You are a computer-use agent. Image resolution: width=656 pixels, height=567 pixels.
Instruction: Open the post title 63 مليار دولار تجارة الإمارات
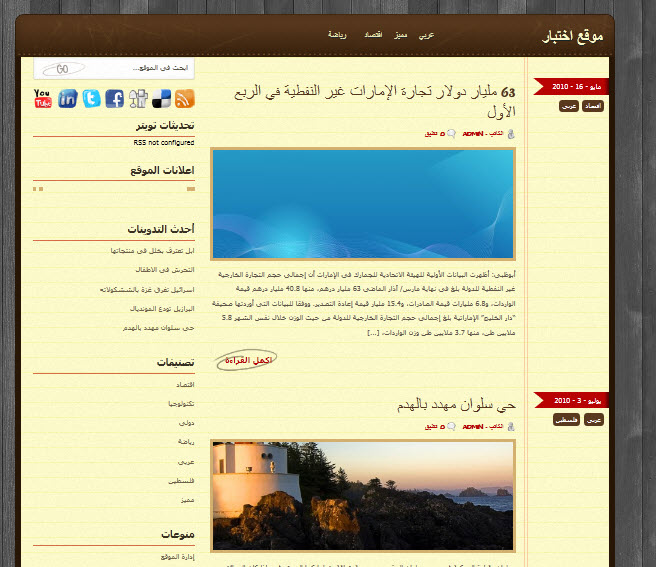click(x=374, y=101)
